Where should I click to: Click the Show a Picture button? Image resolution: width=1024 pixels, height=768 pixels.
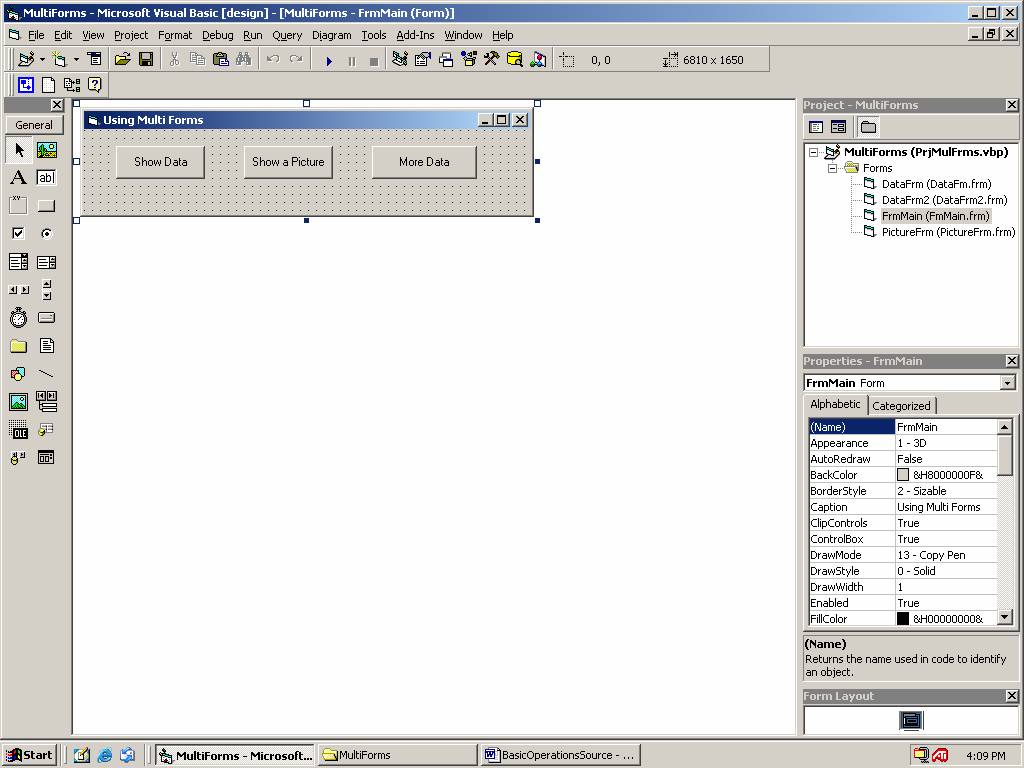288,162
